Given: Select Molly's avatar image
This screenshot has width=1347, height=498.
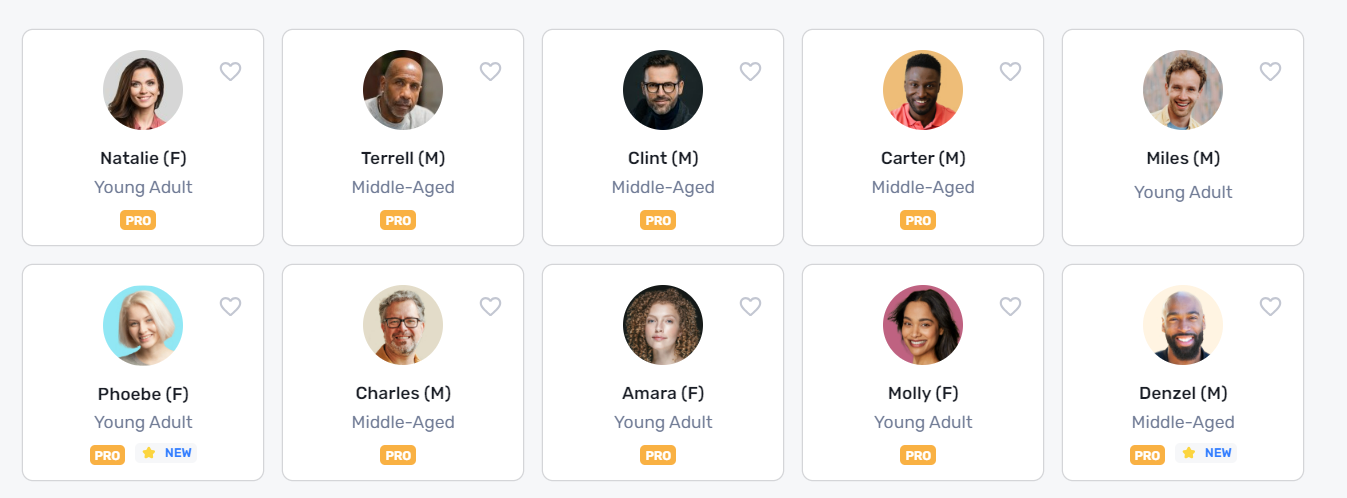Looking at the screenshot, I should pyautogui.click(x=923, y=325).
